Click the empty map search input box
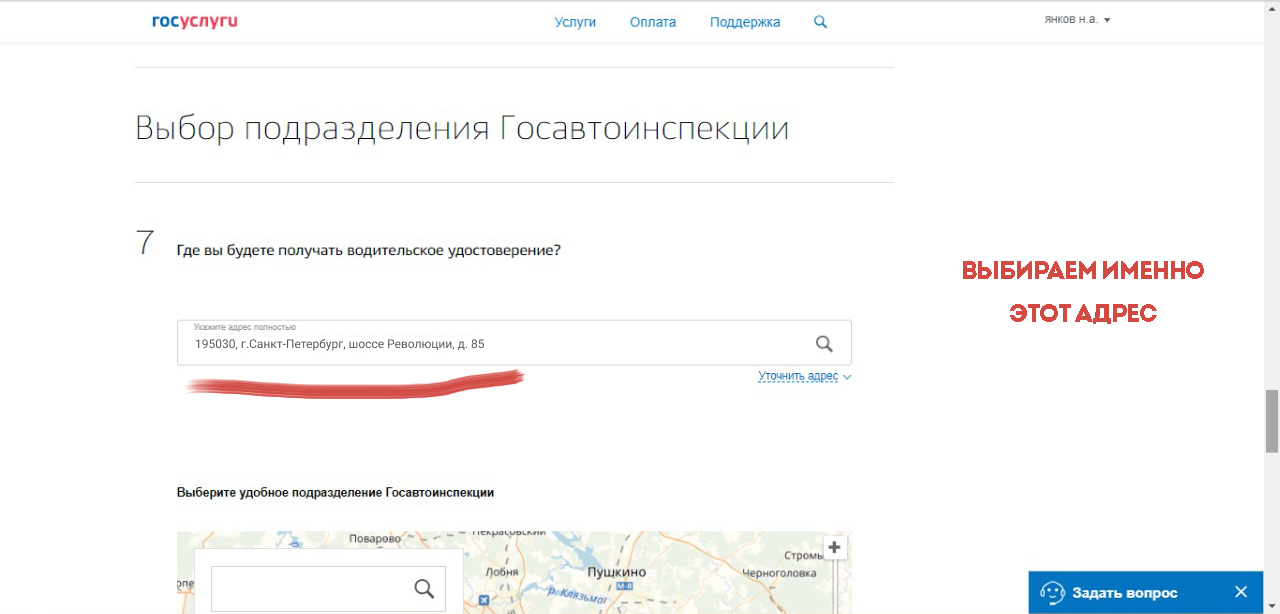This screenshot has width=1280, height=614. click(x=310, y=588)
